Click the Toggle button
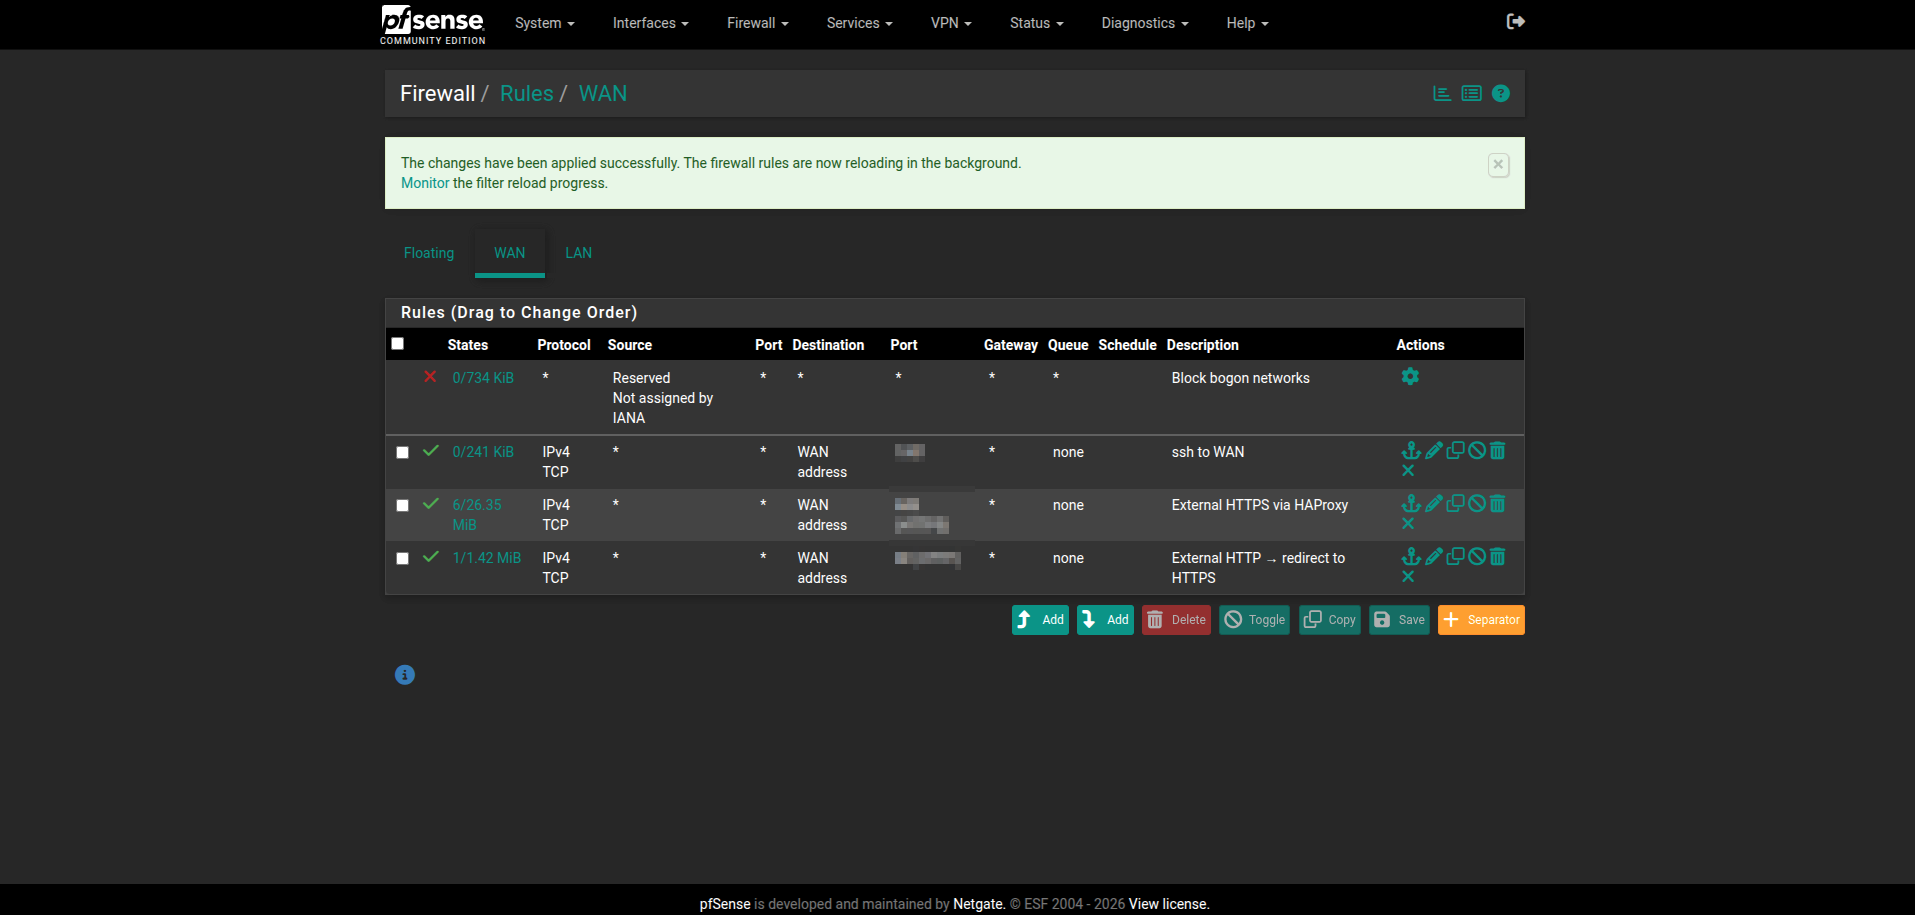1915x915 pixels. (x=1254, y=620)
